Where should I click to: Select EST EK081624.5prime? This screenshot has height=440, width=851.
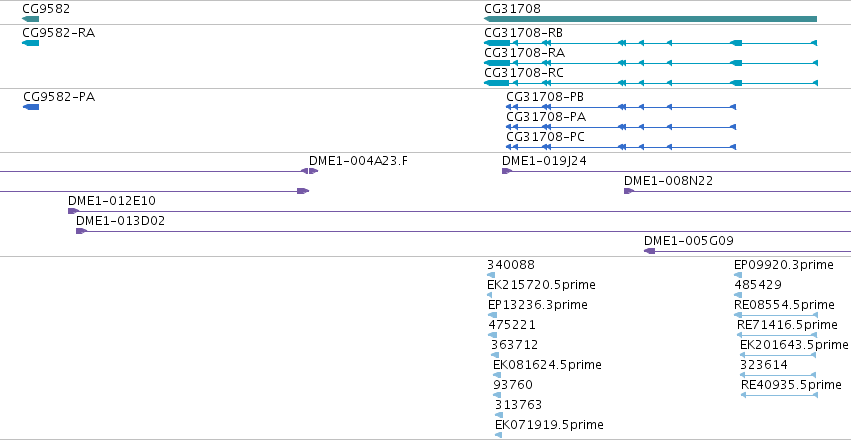547,365
